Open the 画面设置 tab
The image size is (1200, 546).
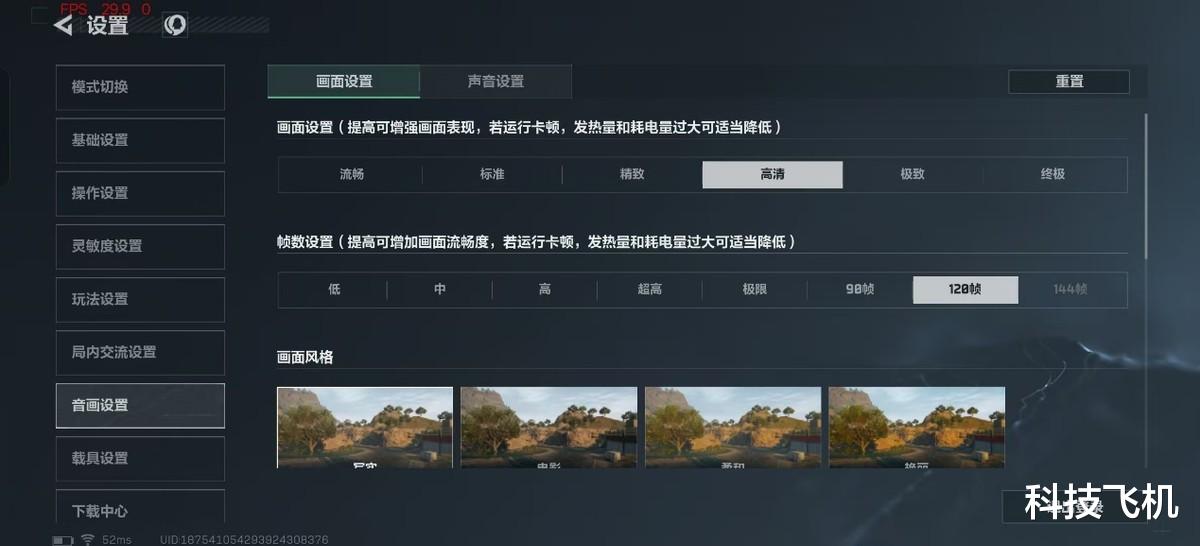click(x=344, y=81)
